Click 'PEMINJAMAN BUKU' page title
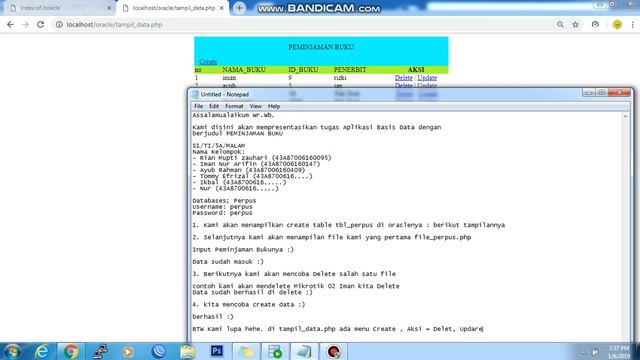Viewport: 640px width, 360px height. pyautogui.click(x=321, y=47)
